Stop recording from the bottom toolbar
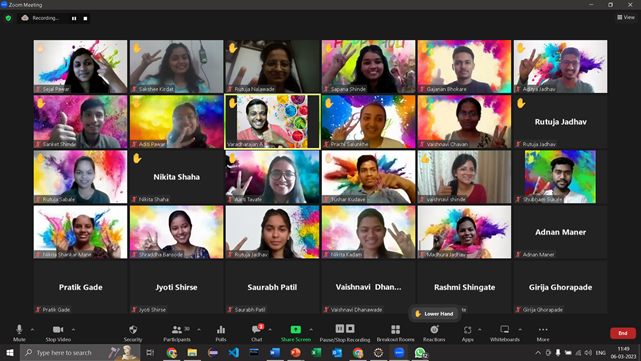This screenshot has height=361, width=641. click(x=350, y=329)
